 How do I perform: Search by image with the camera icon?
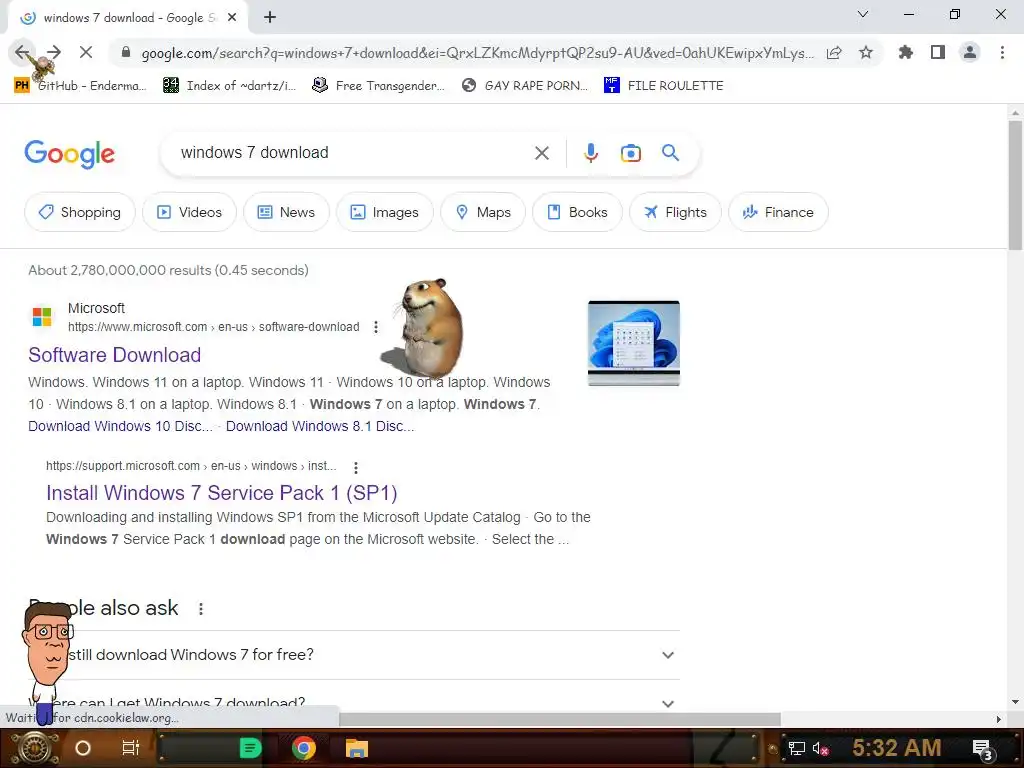[630, 153]
